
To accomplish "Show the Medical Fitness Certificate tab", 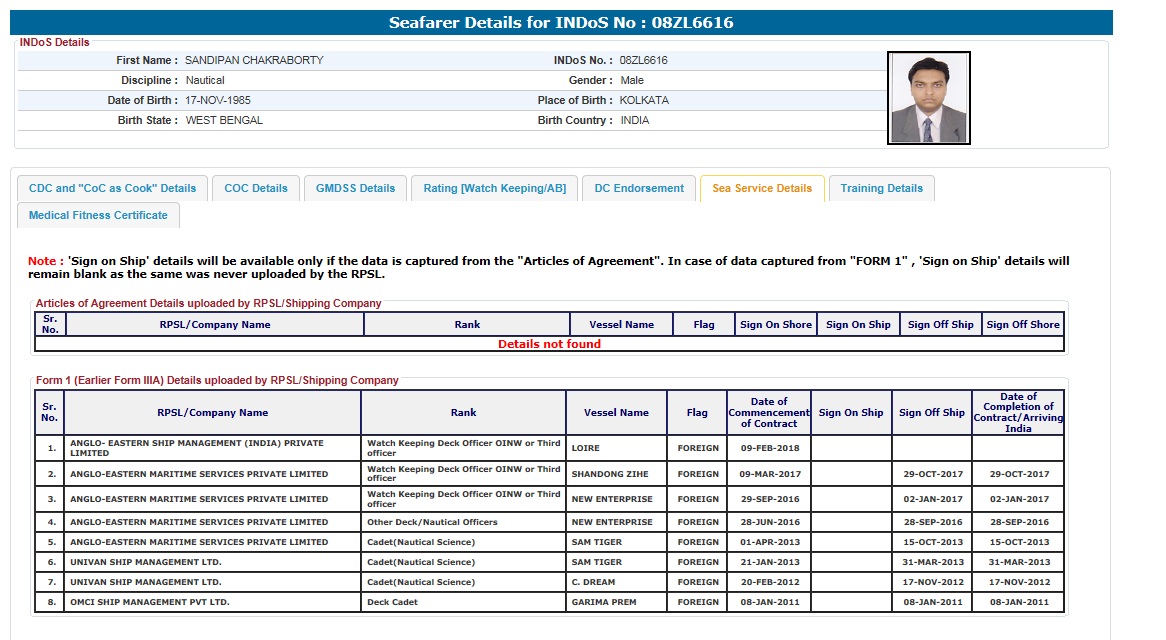I will 98,215.
